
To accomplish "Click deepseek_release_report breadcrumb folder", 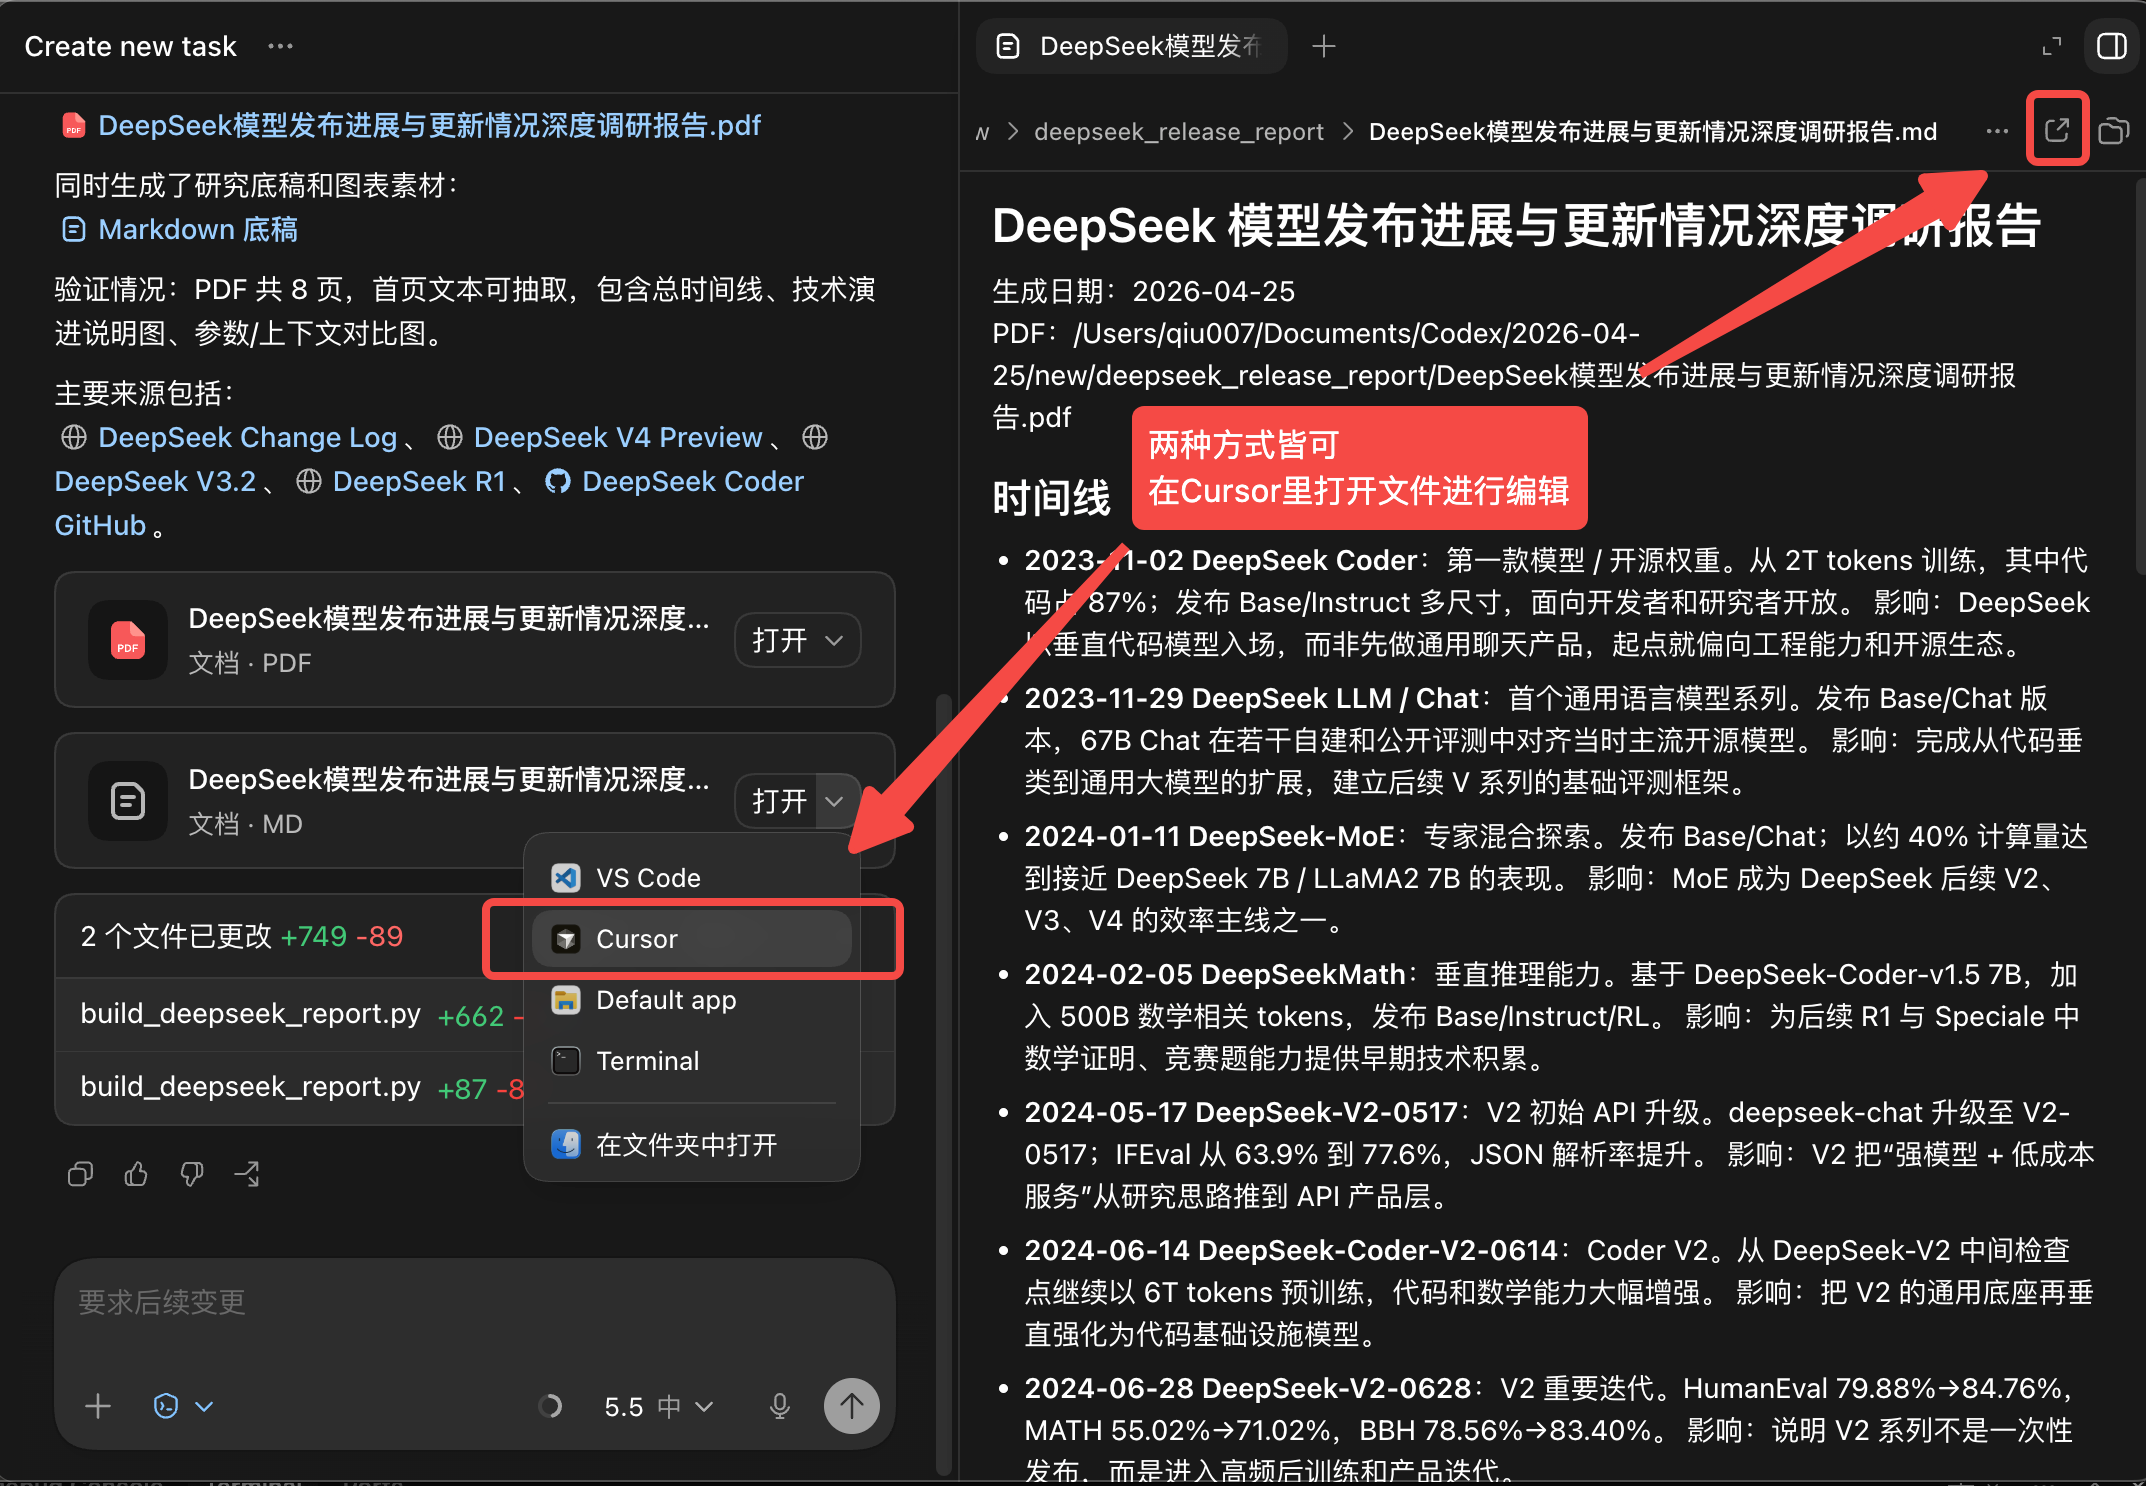I will pos(1178,132).
